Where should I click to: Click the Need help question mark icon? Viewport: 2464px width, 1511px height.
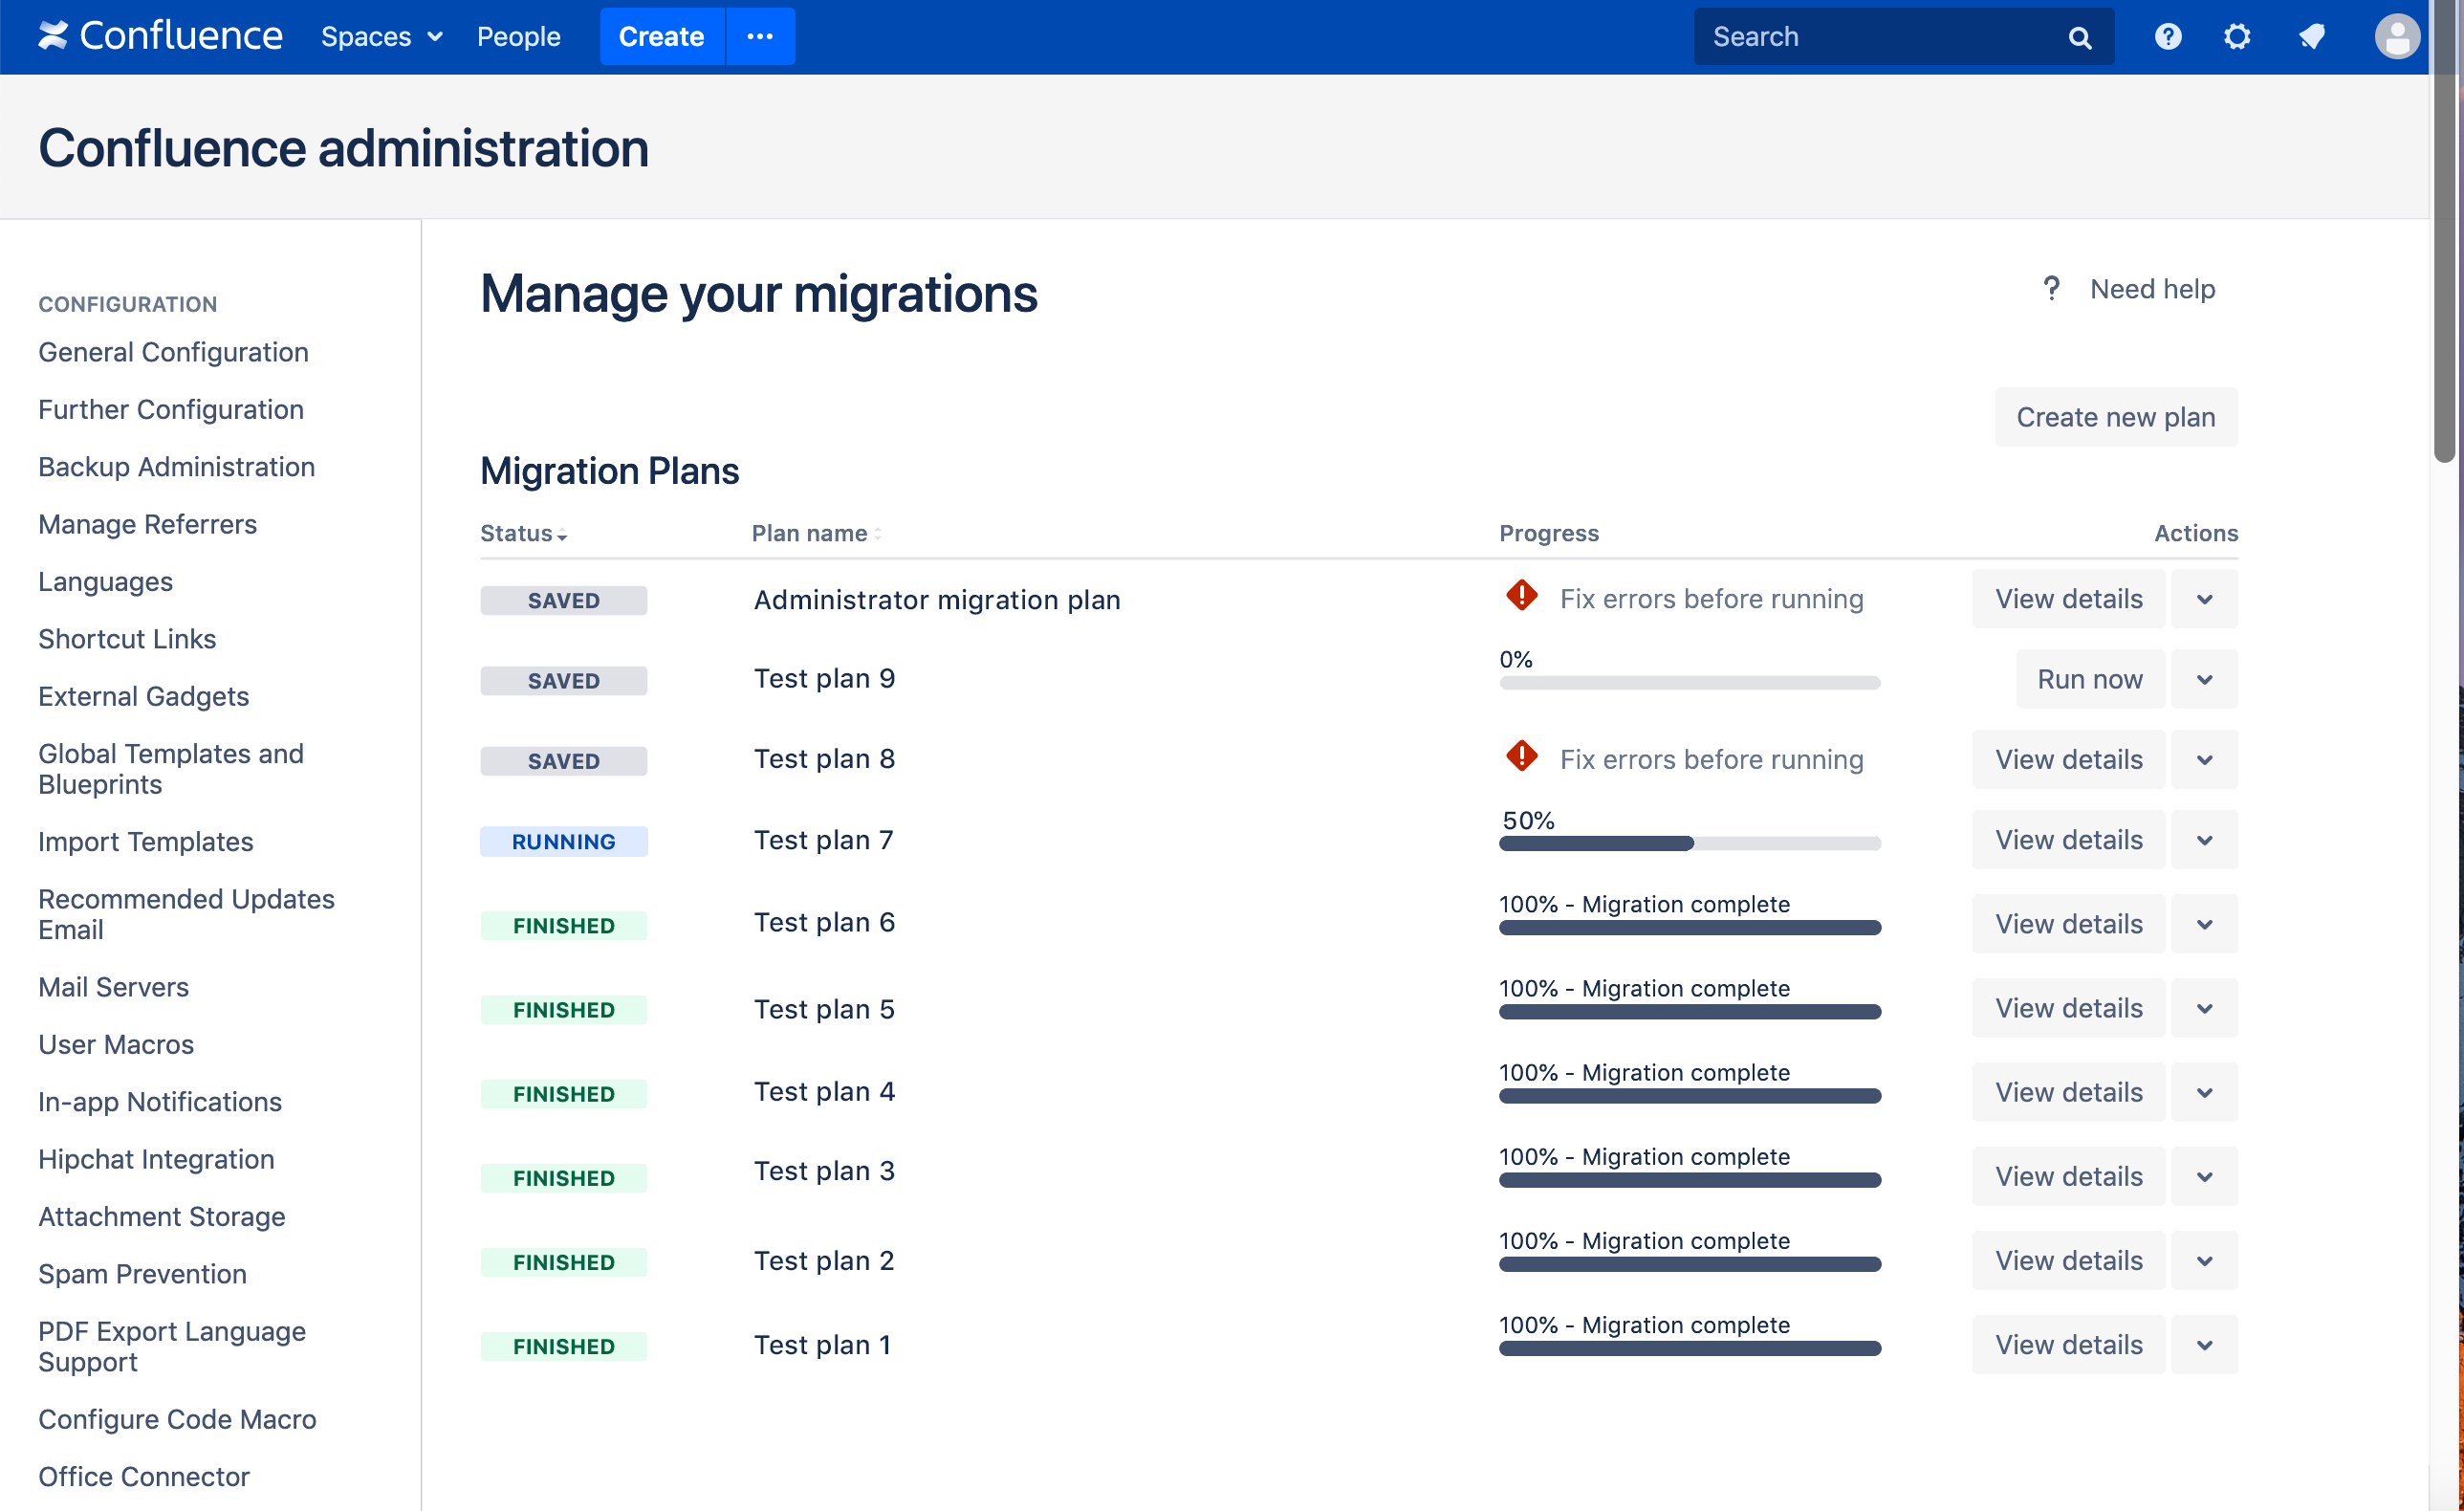click(x=2051, y=289)
